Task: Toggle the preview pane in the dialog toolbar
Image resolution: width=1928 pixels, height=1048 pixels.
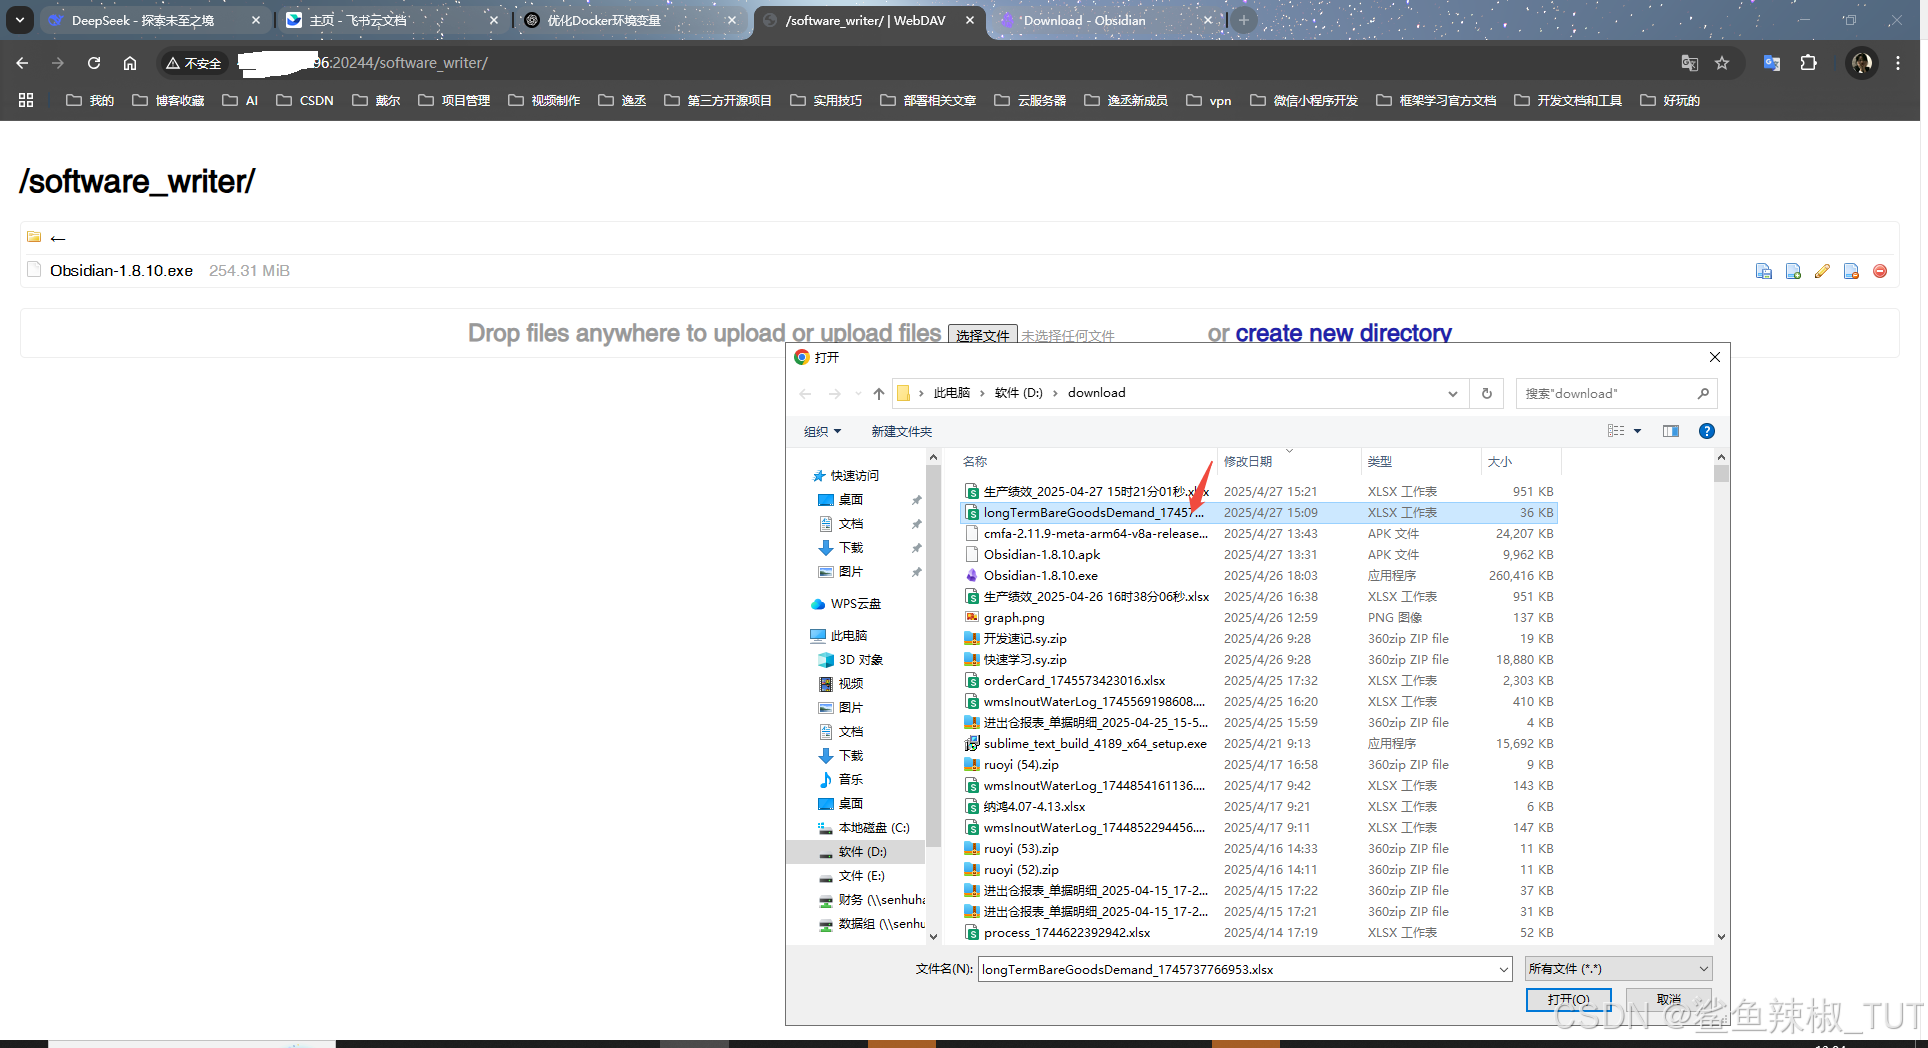Action: (x=1670, y=431)
